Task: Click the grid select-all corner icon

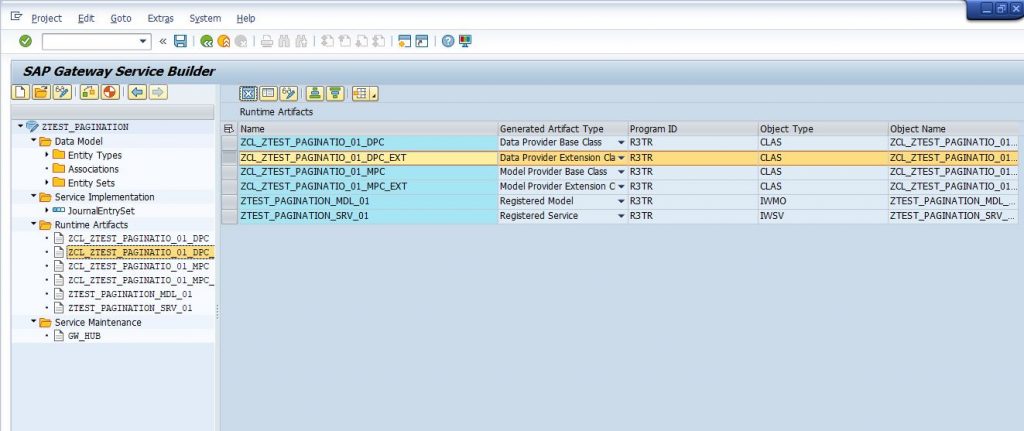Action: point(229,129)
